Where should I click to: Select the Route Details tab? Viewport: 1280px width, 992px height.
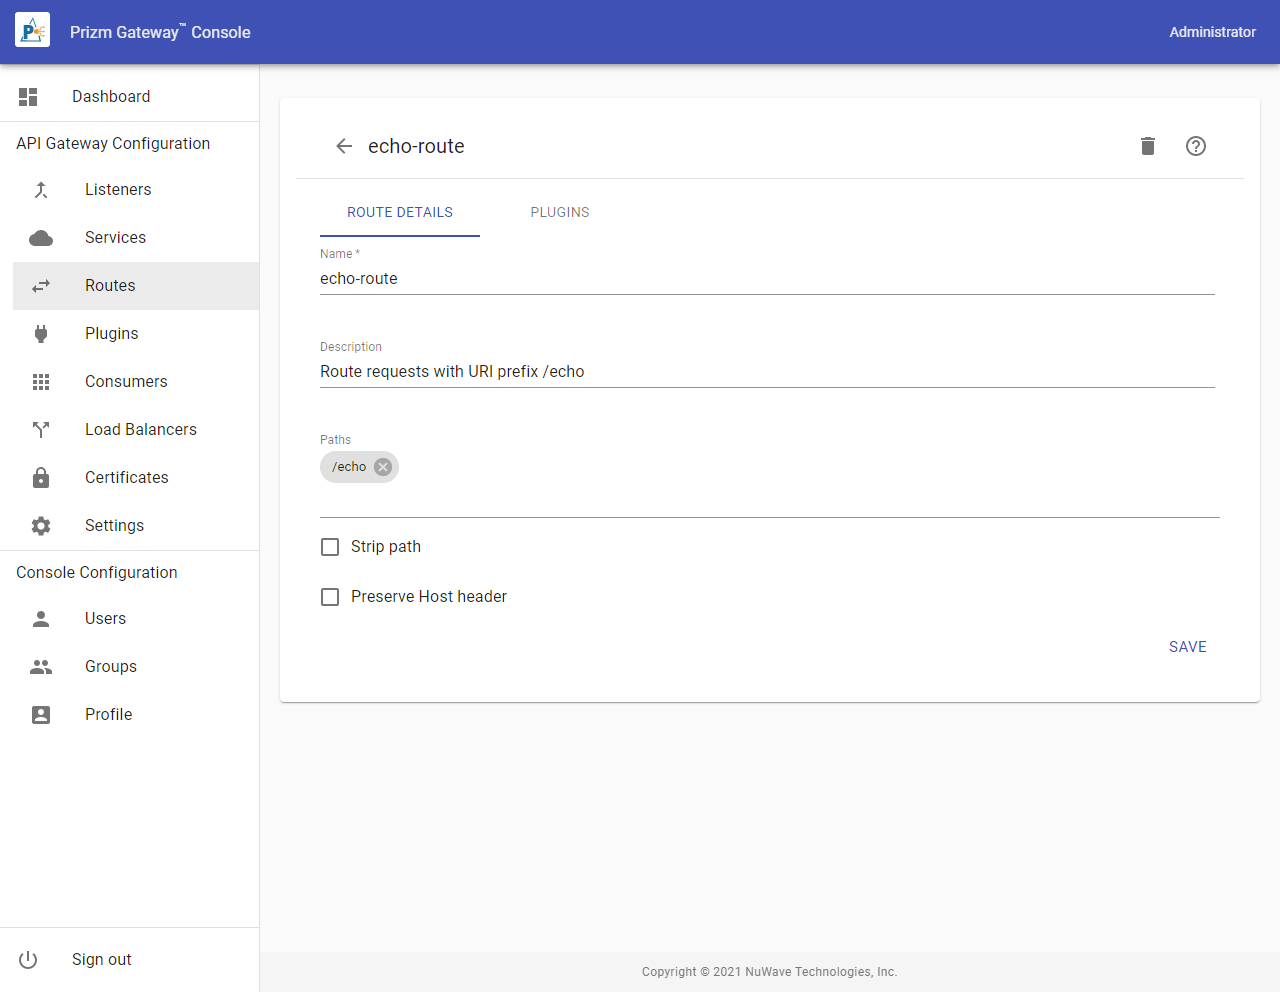(400, 212)
